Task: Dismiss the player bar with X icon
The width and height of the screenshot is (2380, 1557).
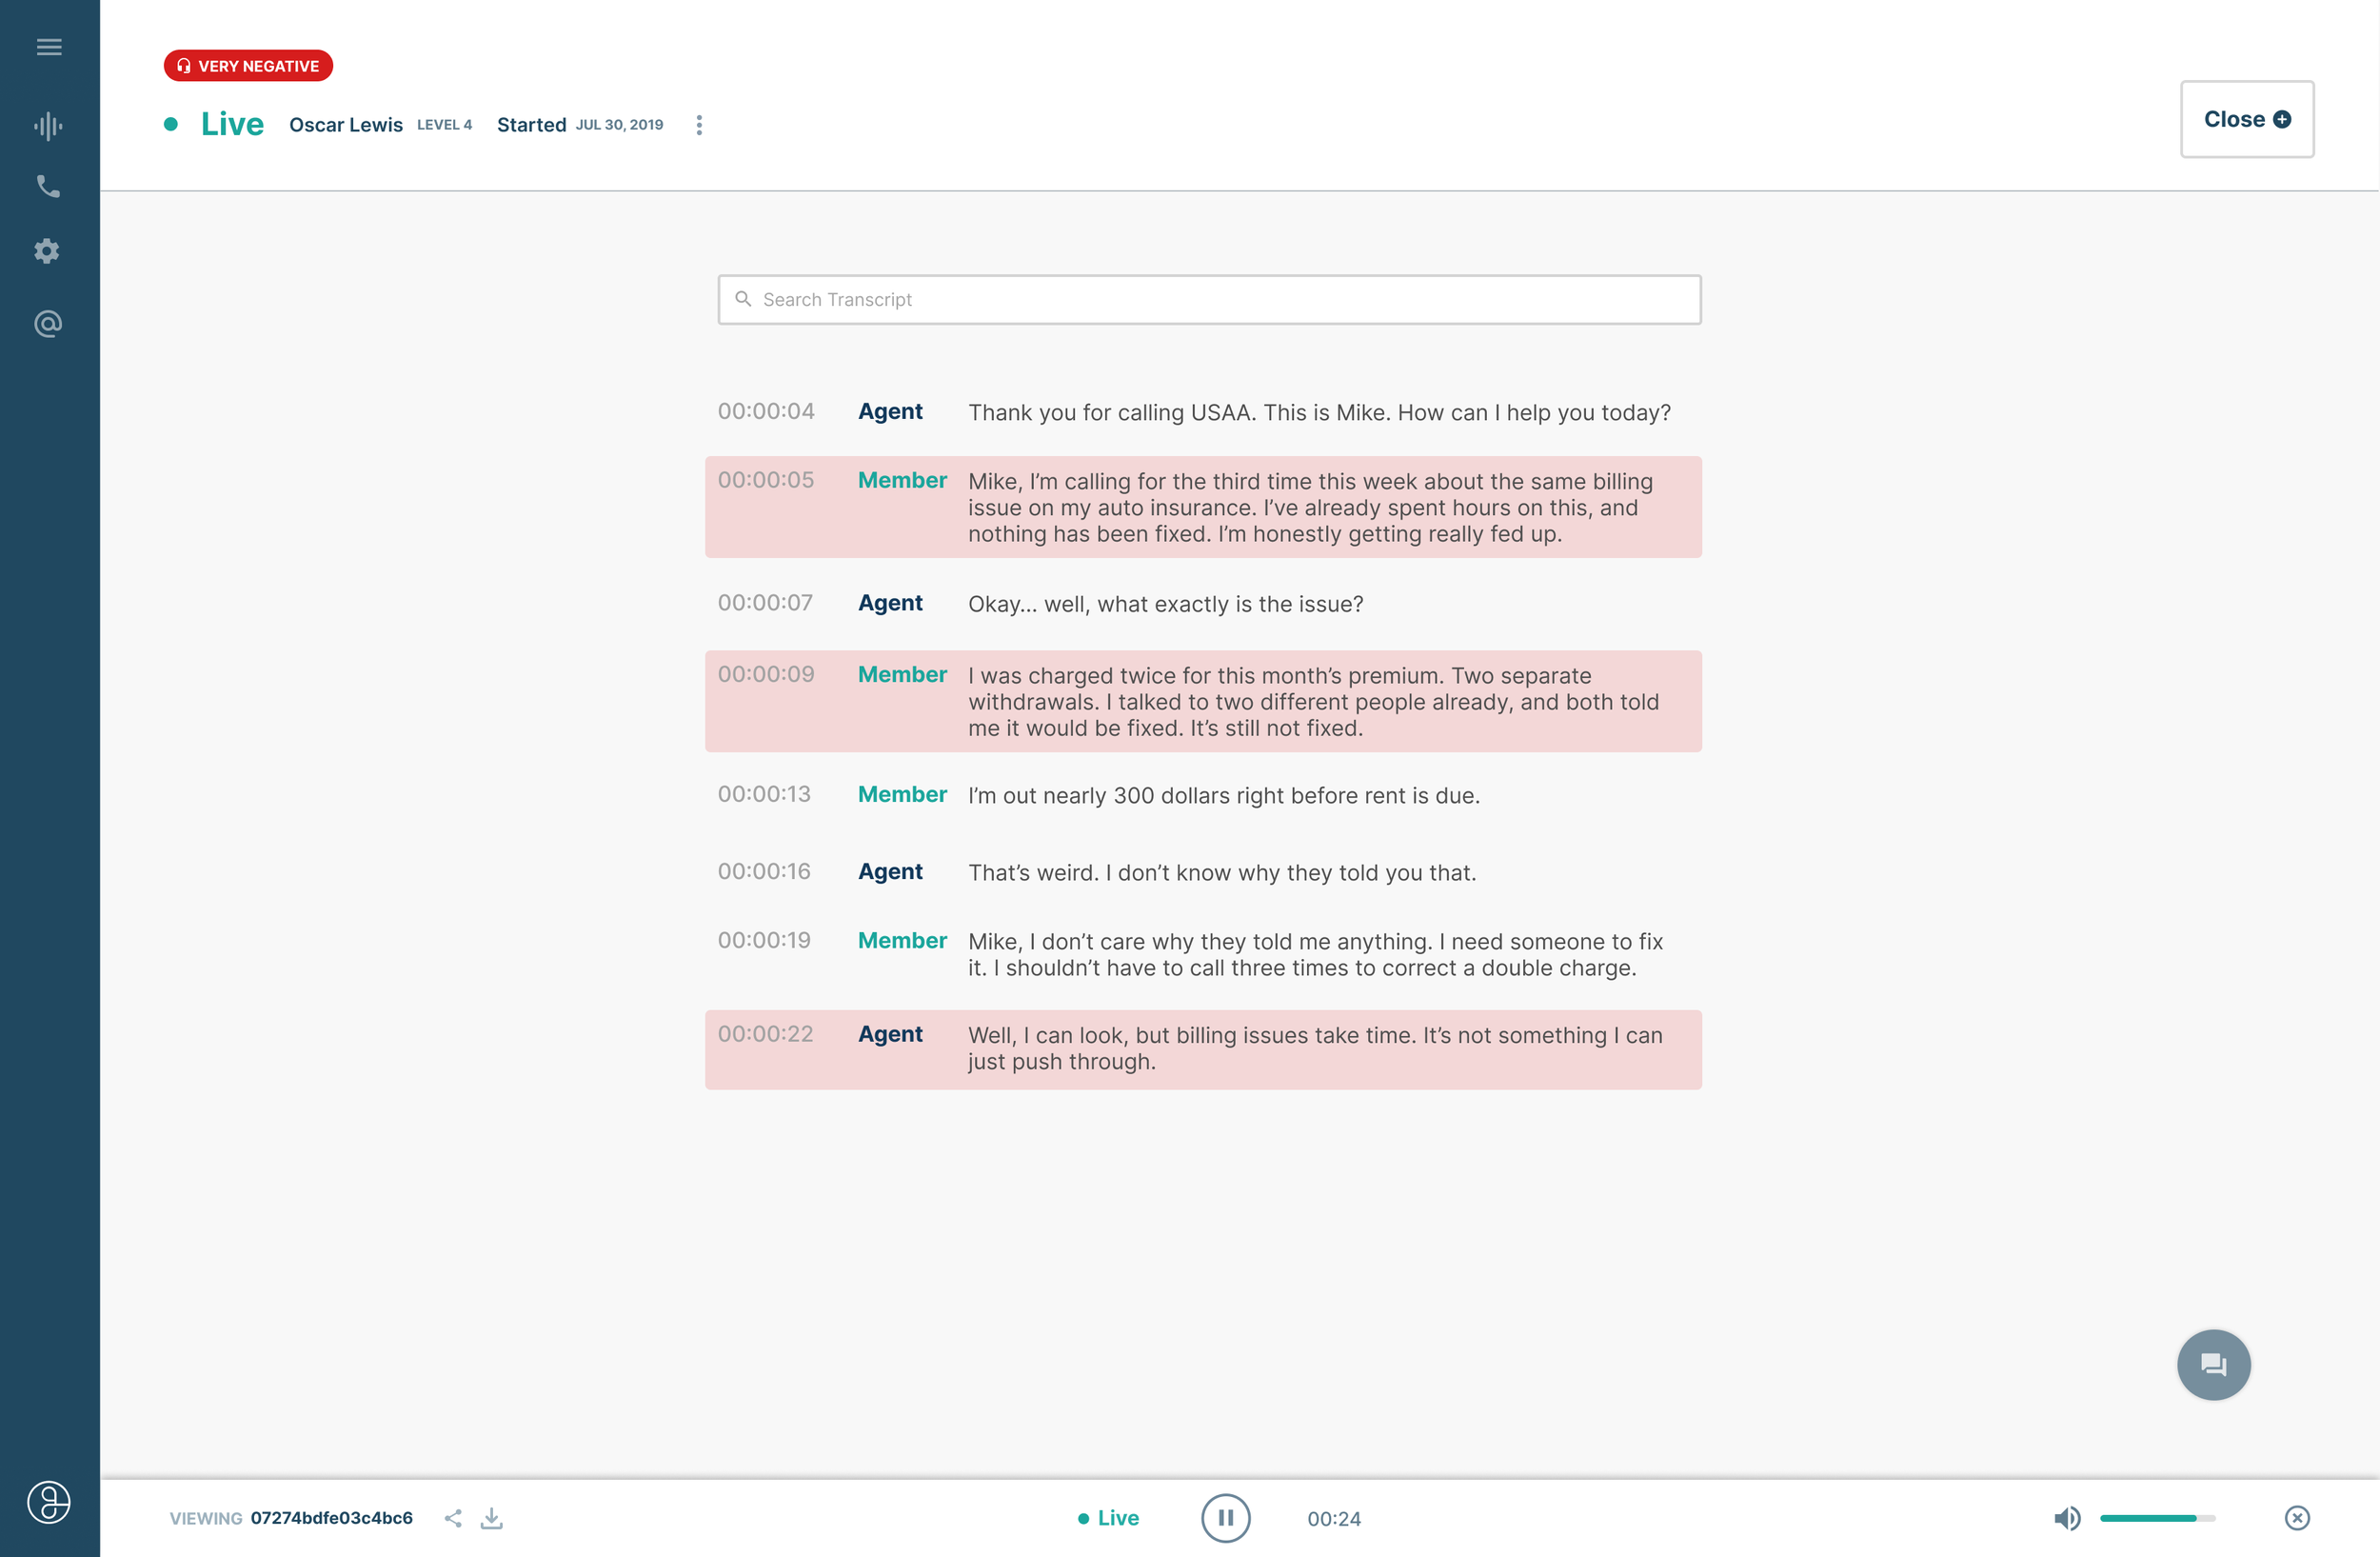Action: (x=2297, y=1518)
